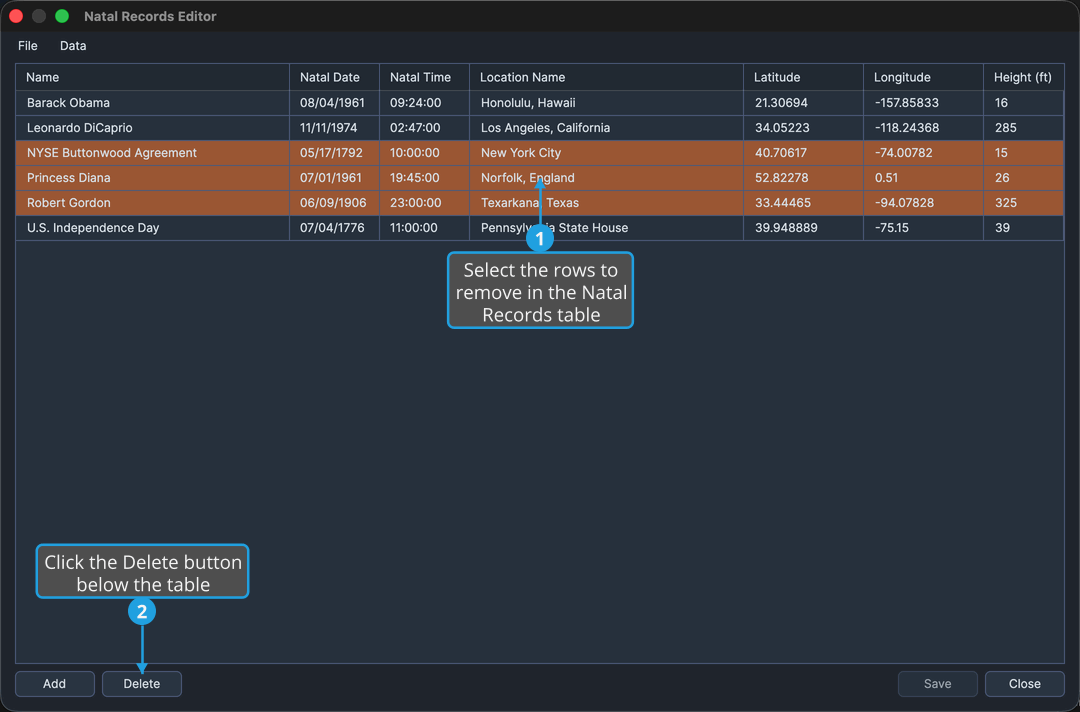Select the Princess Diana name cell
Screen dimensions: 1080x712
pyautogui.click(x=152, y=178)
